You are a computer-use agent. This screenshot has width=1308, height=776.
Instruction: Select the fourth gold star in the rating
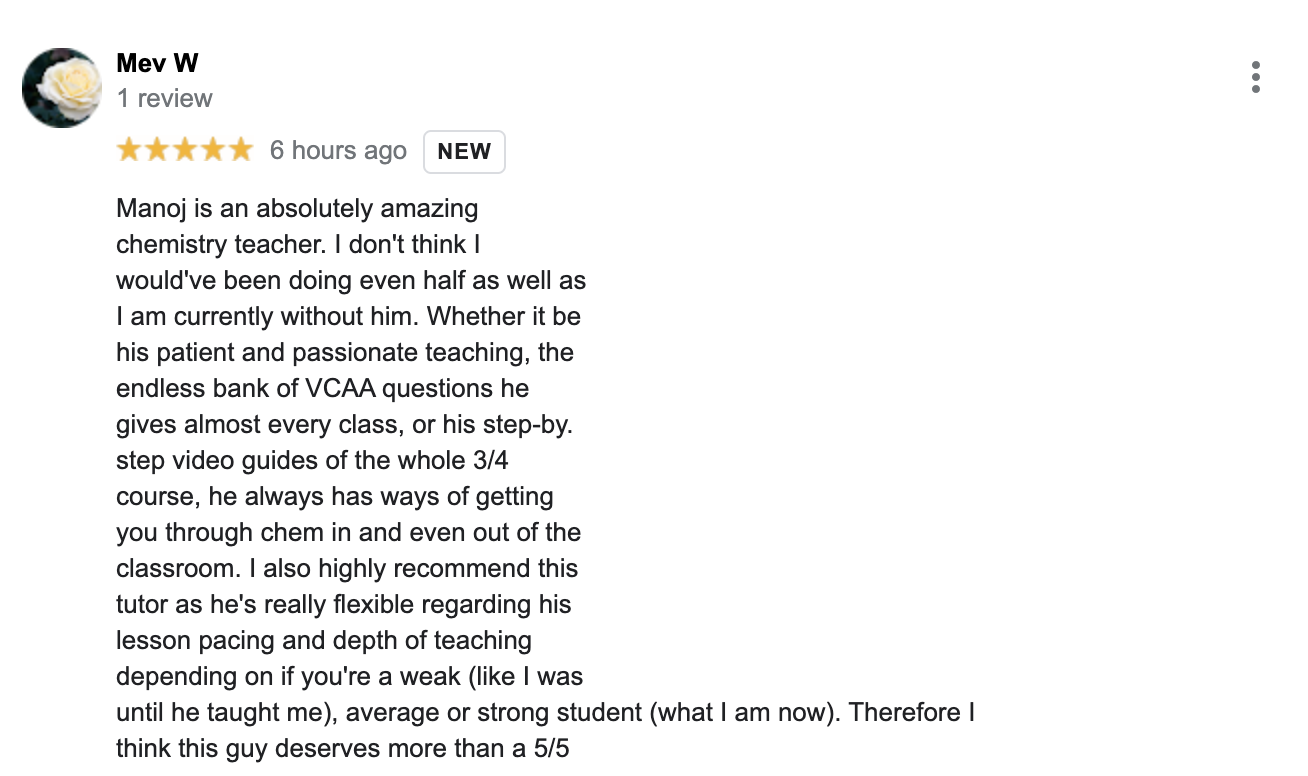coord(212,148)
